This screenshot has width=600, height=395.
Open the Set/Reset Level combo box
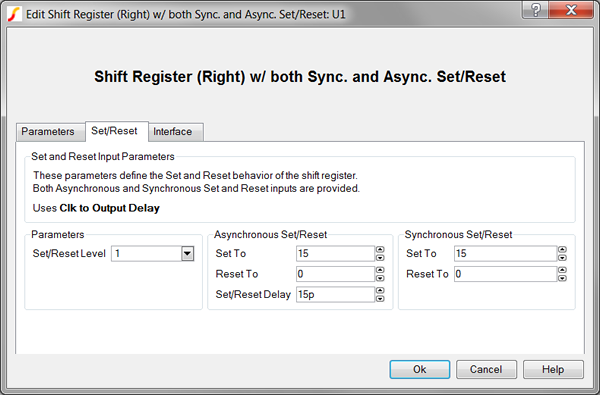point(153,254)
